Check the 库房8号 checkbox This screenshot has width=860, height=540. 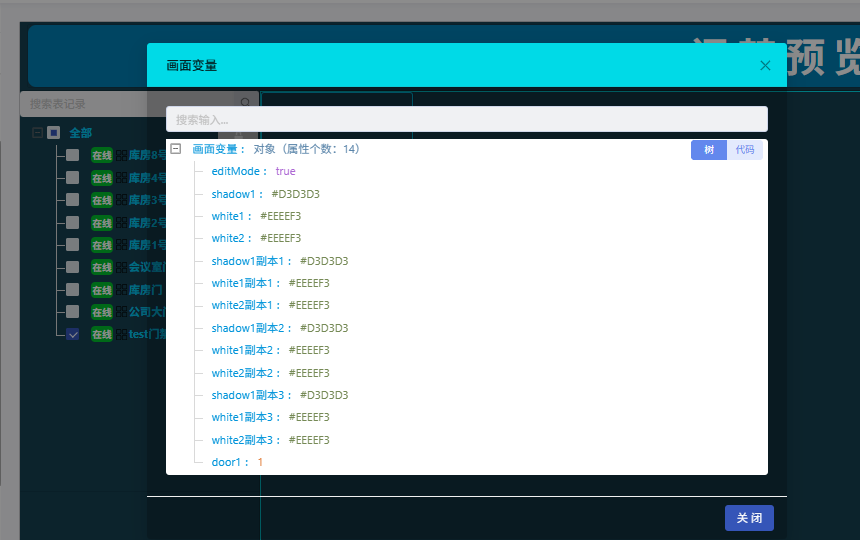coord(72,155)
